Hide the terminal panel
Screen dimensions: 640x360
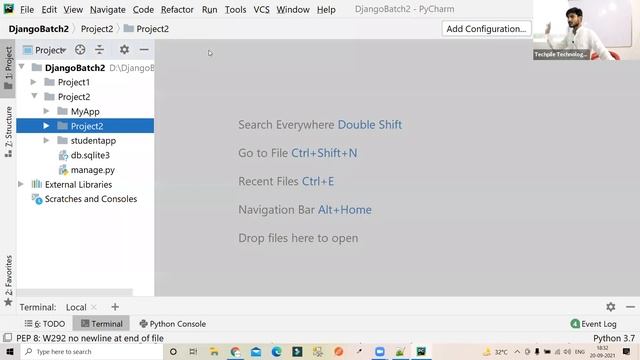(630, 307)
